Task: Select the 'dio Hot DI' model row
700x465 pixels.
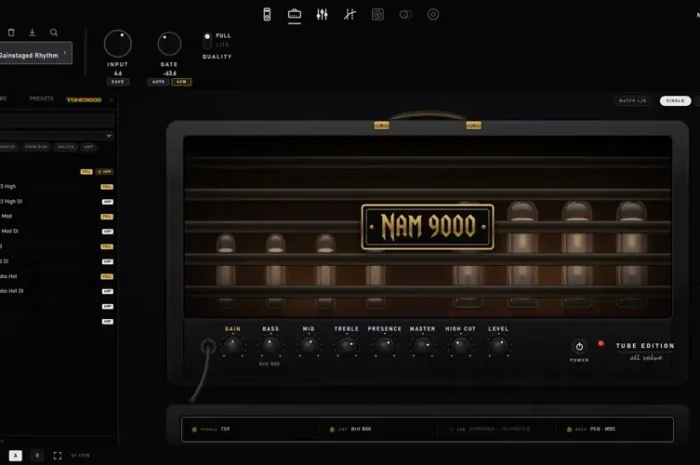Action: coord(57,291)
